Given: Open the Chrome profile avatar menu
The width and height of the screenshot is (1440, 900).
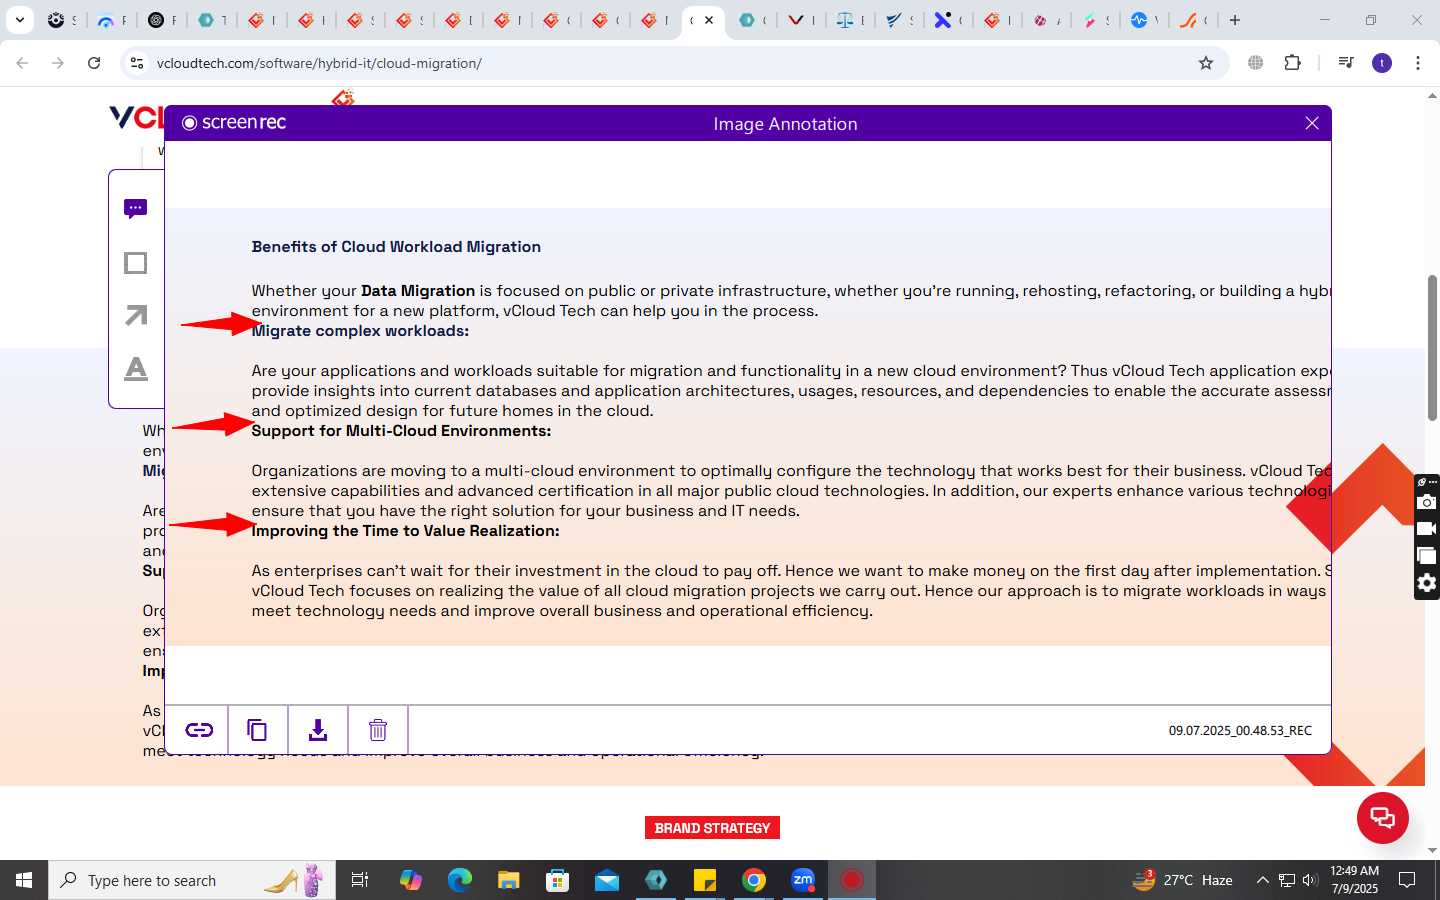Looking at the screenshot, I should (x=1382, y=63).
